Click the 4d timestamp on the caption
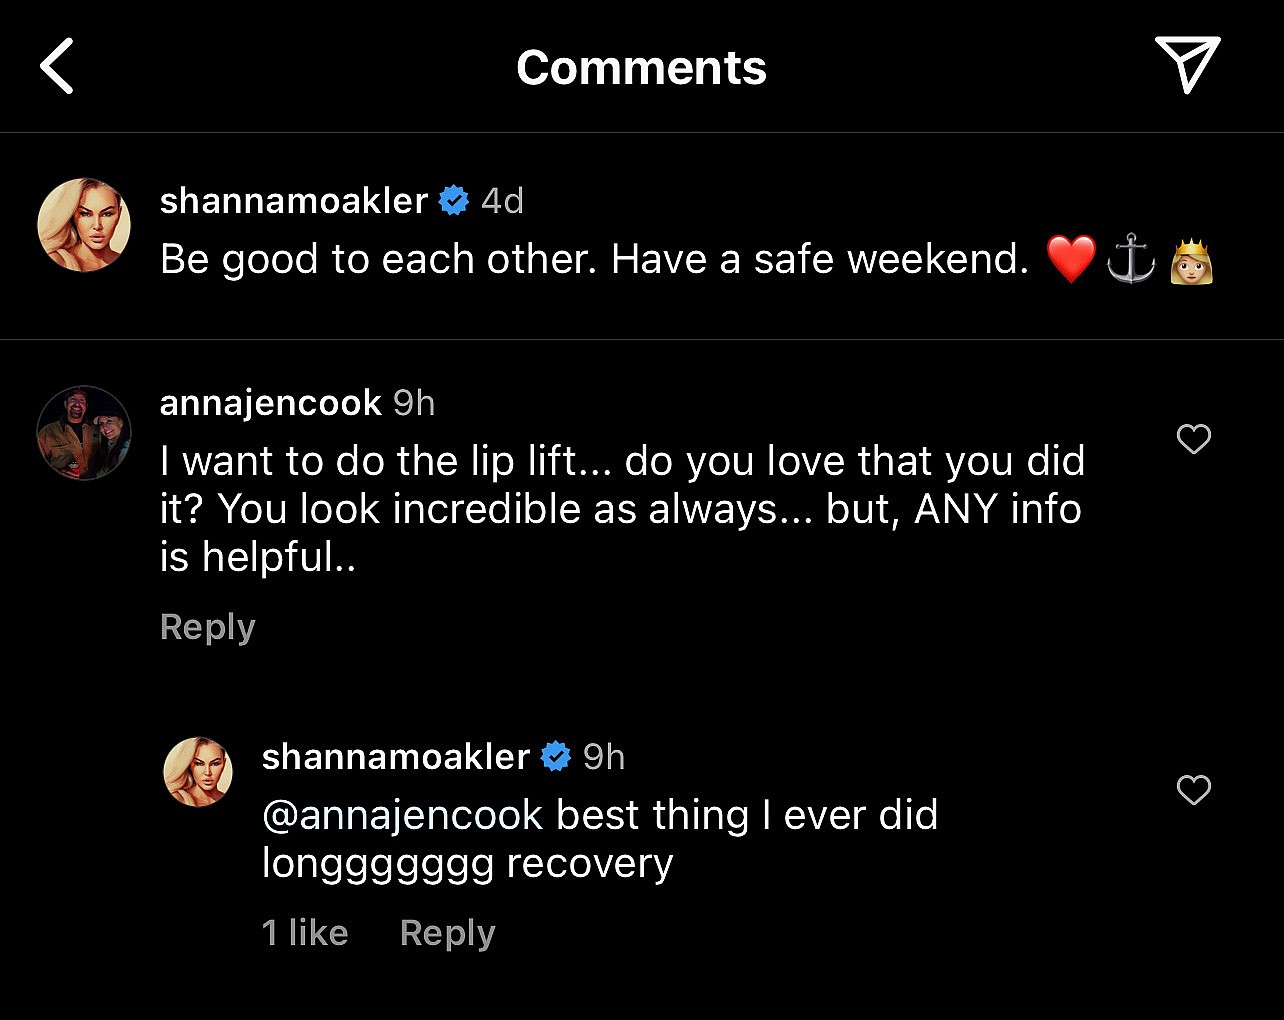 point(501,200)
